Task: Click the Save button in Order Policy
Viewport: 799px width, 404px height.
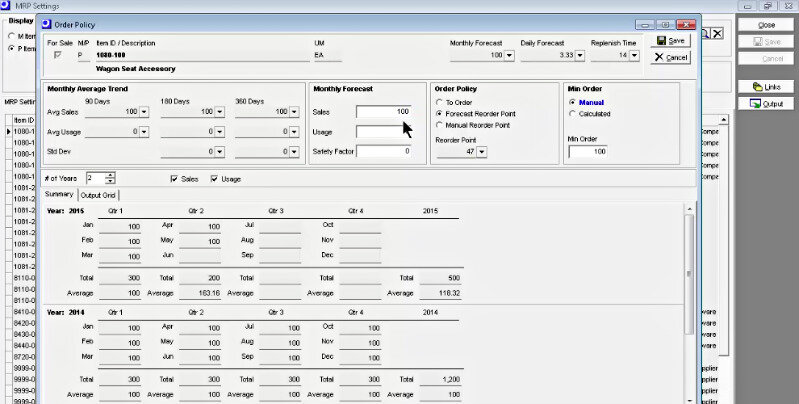Action: pyautogui.click(x=670, y=41)
